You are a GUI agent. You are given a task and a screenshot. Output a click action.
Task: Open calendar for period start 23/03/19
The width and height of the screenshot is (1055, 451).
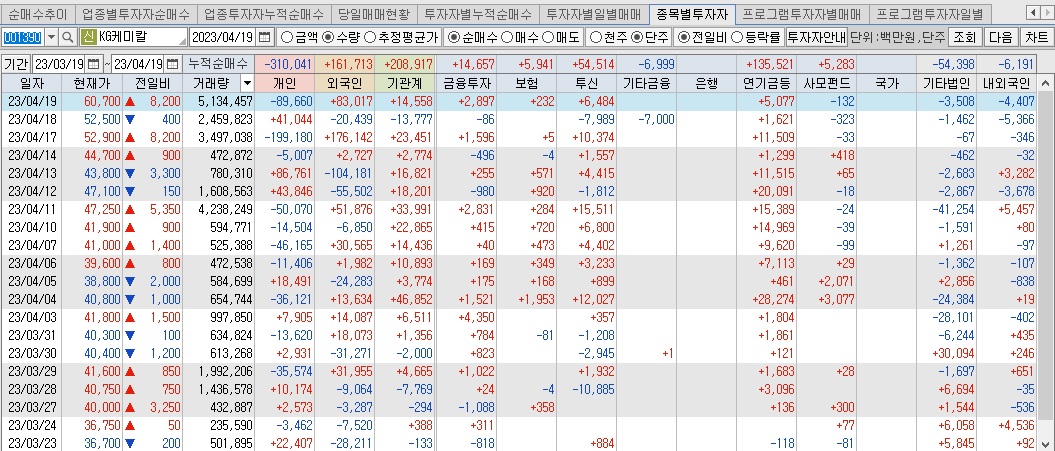click(x=93, y=65)
